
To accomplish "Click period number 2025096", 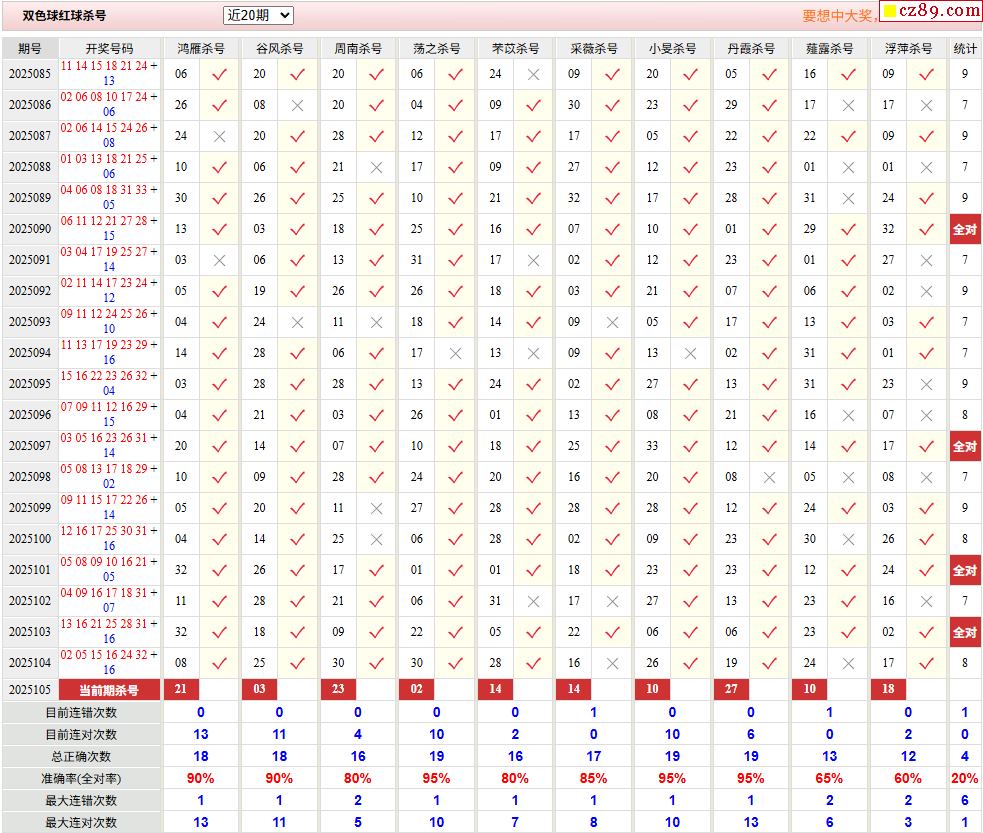I will [x=30, y=414].
